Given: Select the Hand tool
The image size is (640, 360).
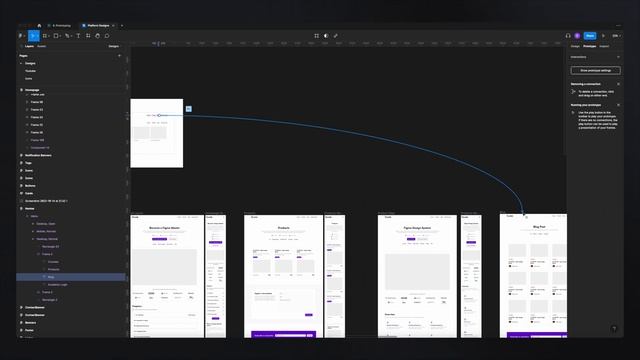Looking at the screenshot, I should click(98, 36).
